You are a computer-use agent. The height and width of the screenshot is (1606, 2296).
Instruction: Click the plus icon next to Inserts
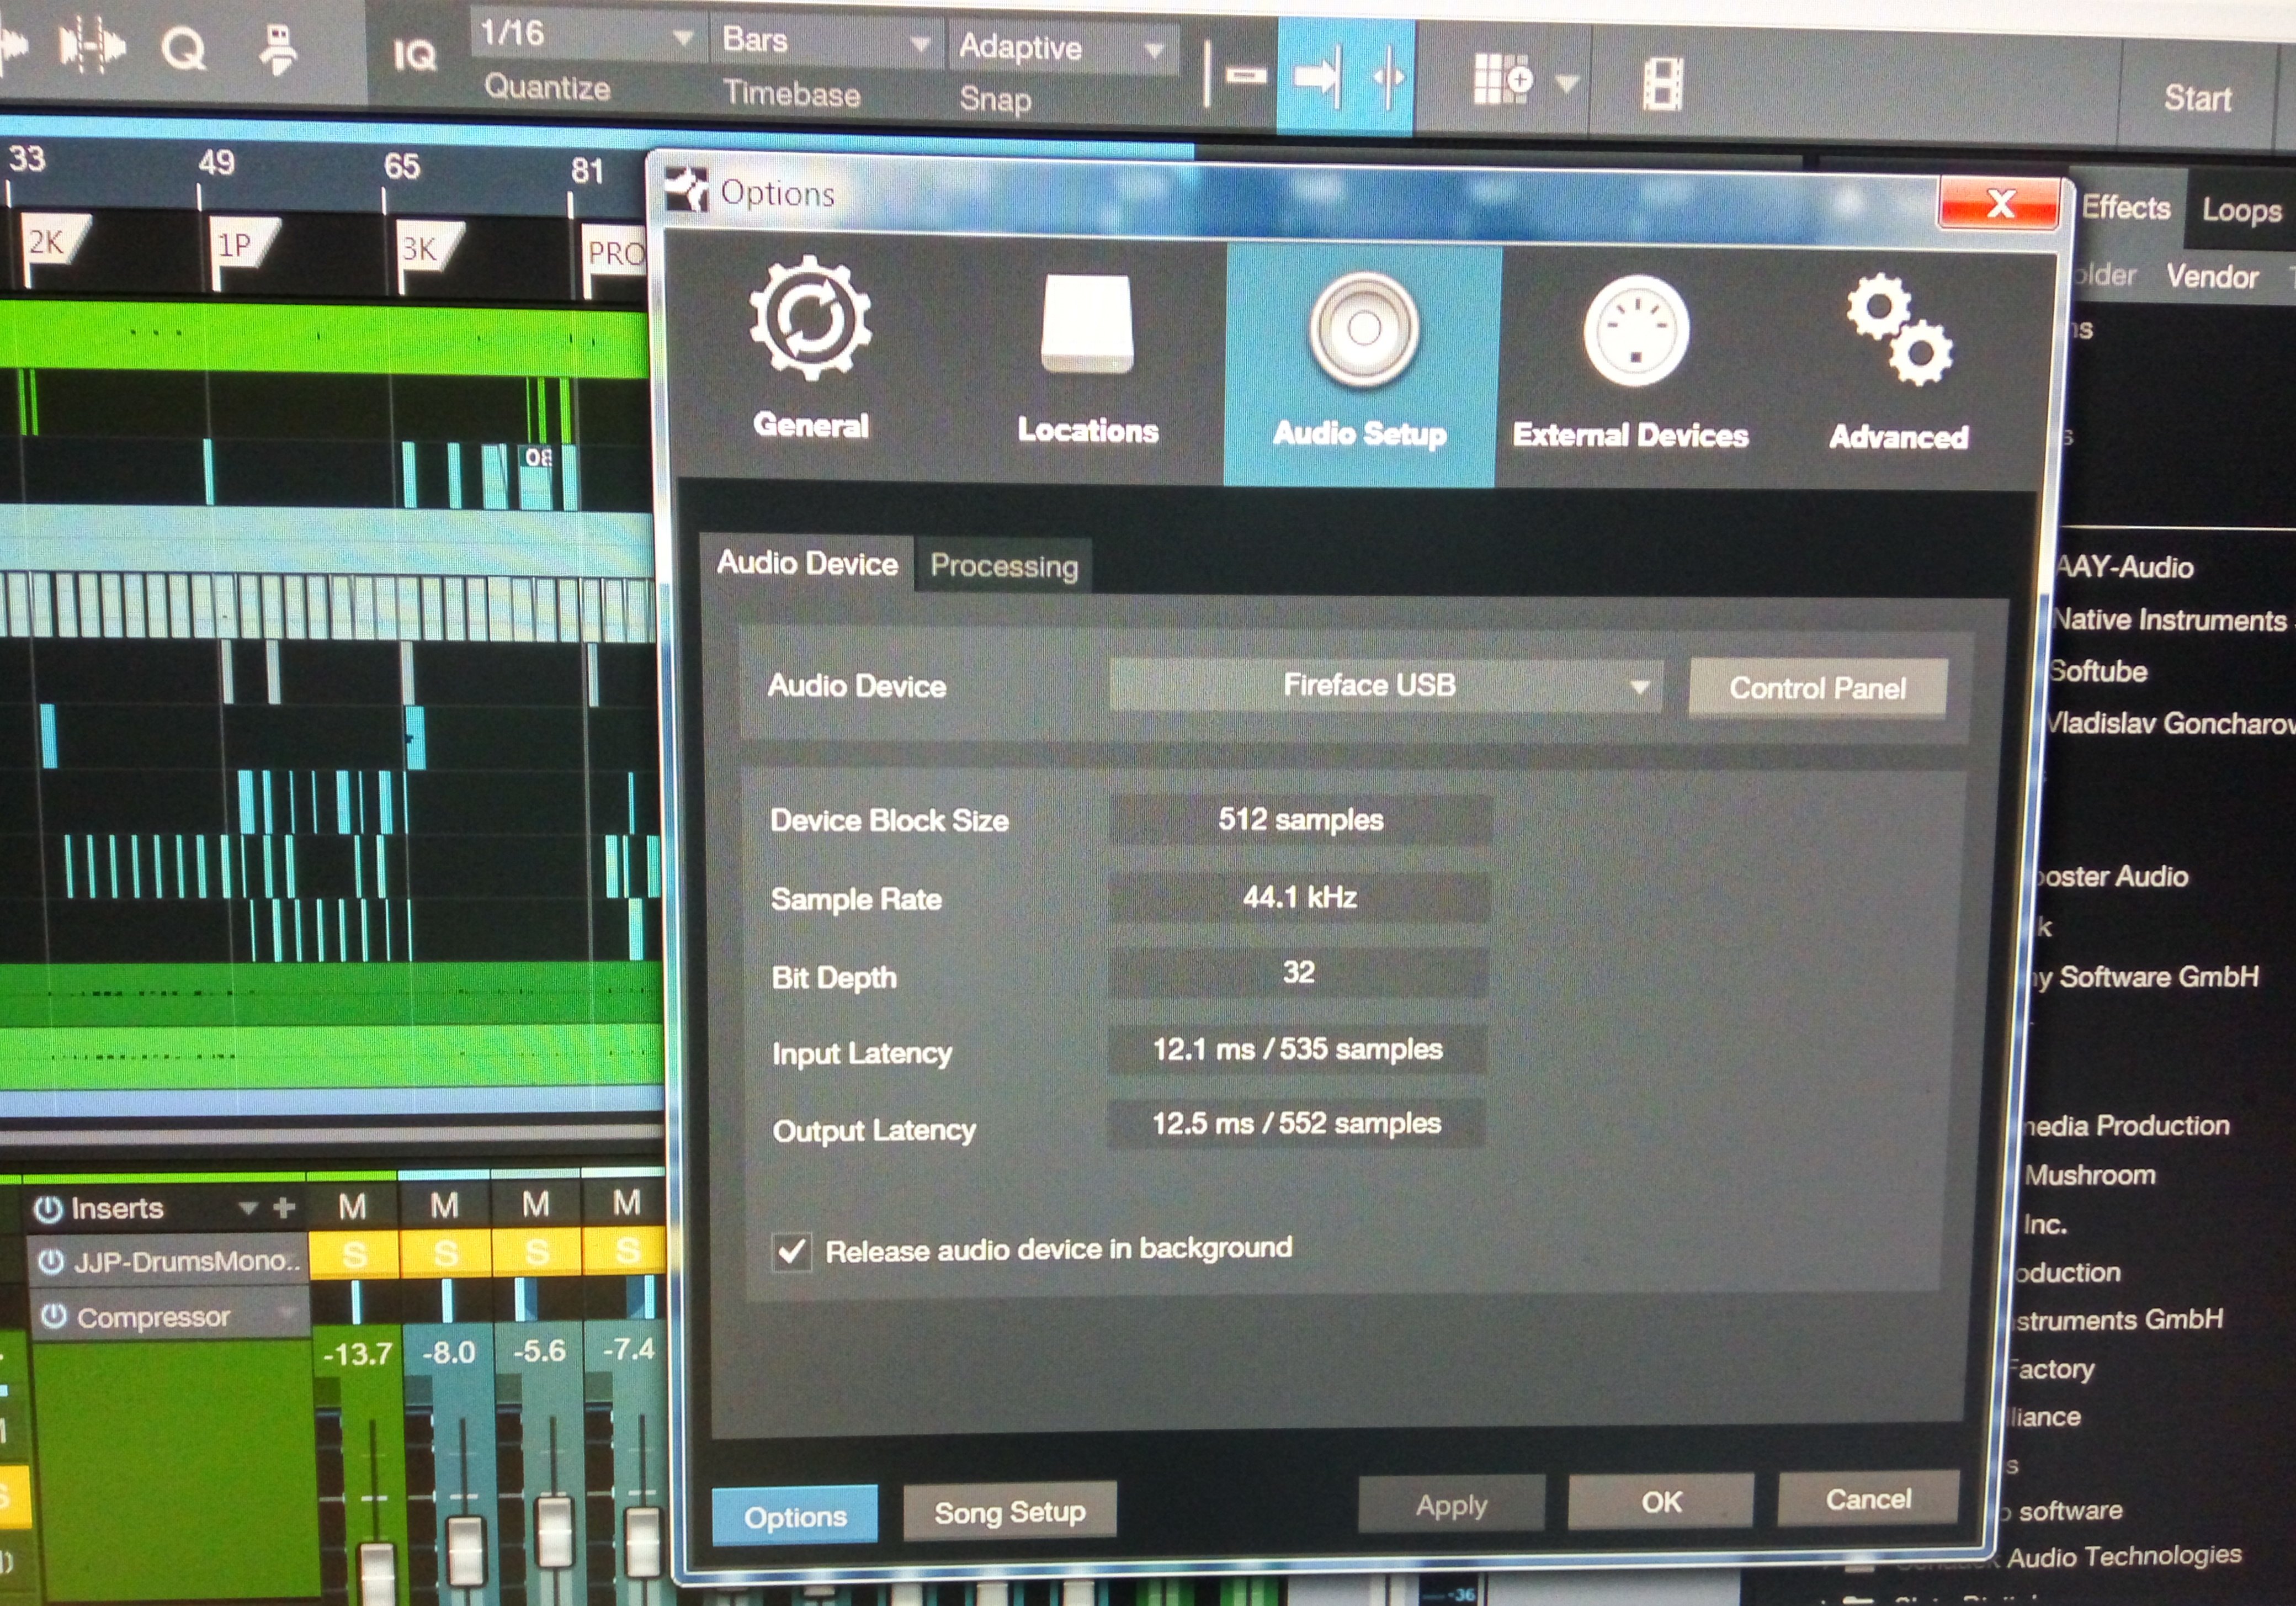pyautogui.click(x=284, y=1208)
